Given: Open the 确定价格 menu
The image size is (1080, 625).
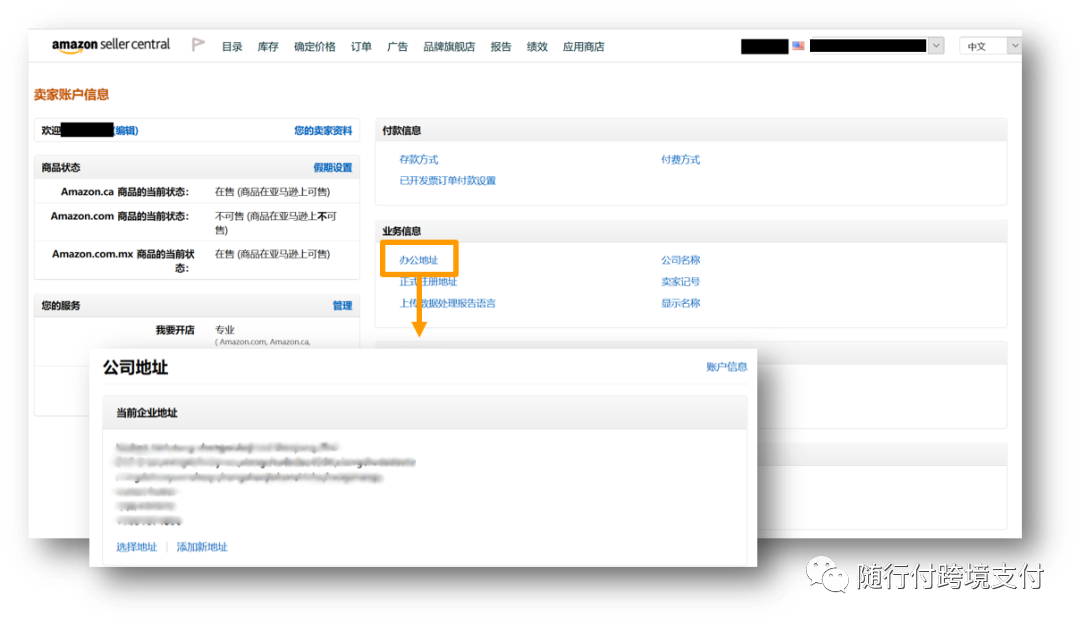Looking at the screenshot, I should click(x=315, y=47).
